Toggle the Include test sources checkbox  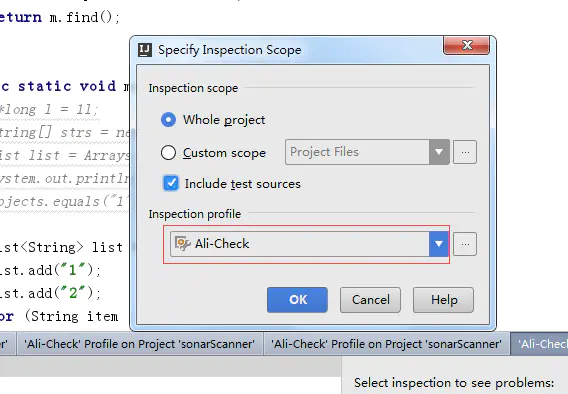(x=171, y=183)
